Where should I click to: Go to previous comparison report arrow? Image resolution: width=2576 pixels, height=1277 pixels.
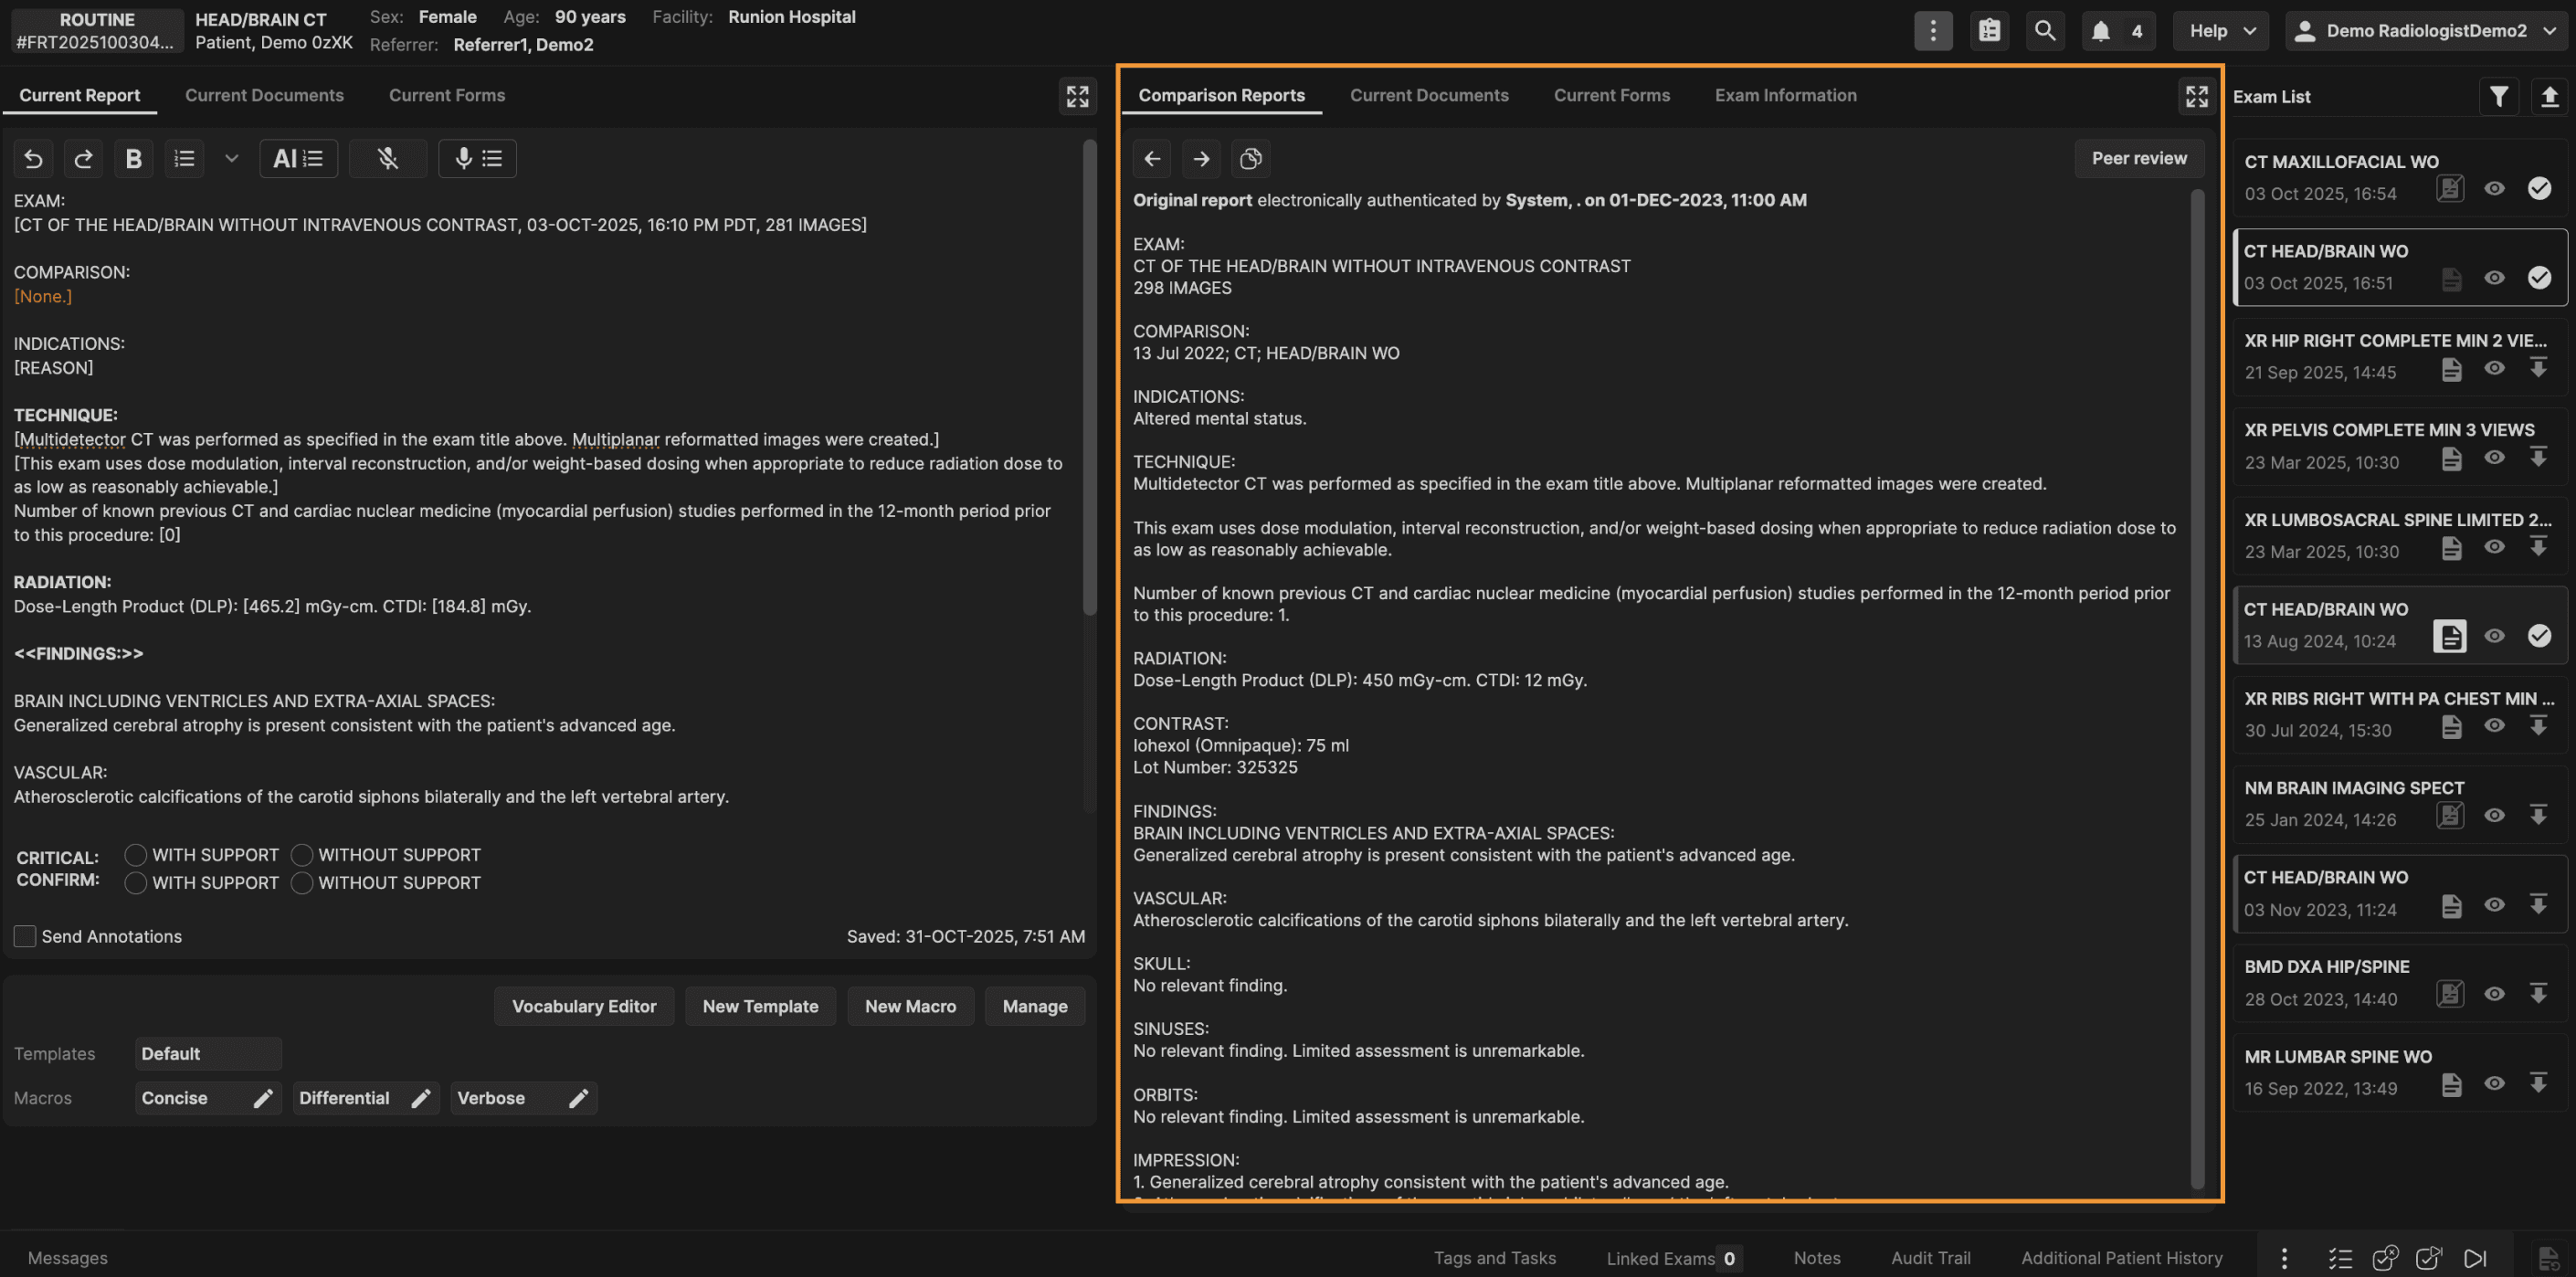(1152, 158)
